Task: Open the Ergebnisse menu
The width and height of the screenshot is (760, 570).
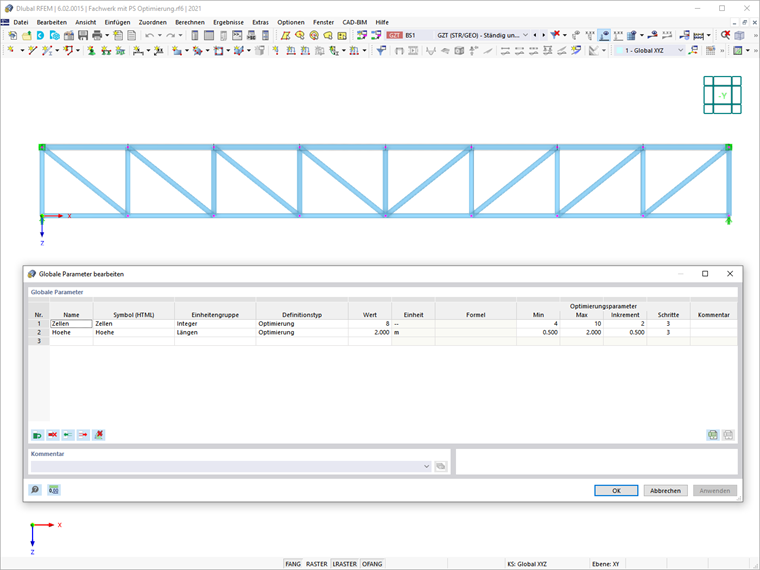Action: click(228, 22)
